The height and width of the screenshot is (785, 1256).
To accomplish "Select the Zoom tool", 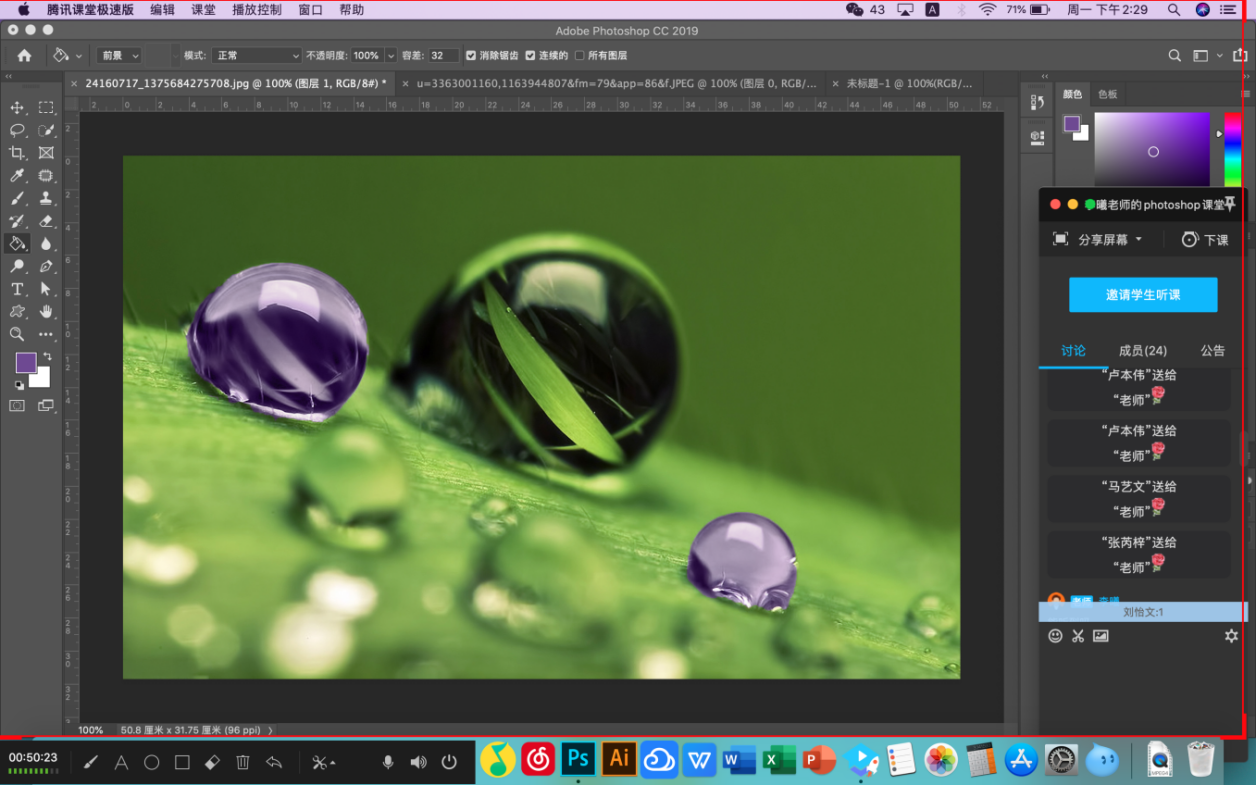I will point(17,334).
